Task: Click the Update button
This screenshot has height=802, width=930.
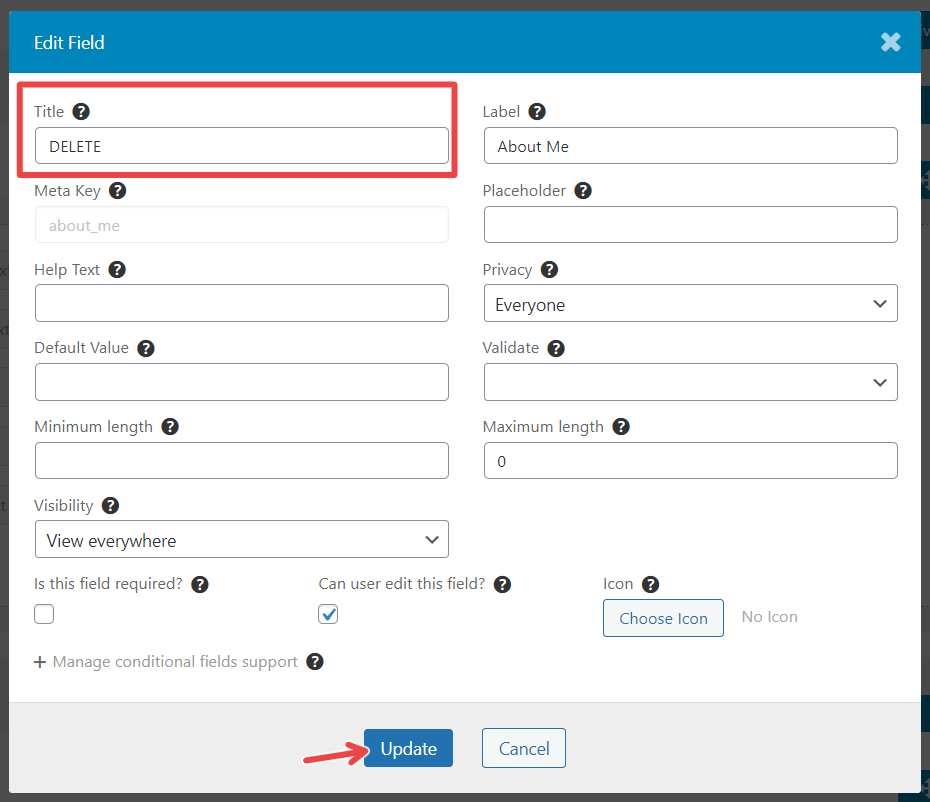Action: tap(407, 747)
